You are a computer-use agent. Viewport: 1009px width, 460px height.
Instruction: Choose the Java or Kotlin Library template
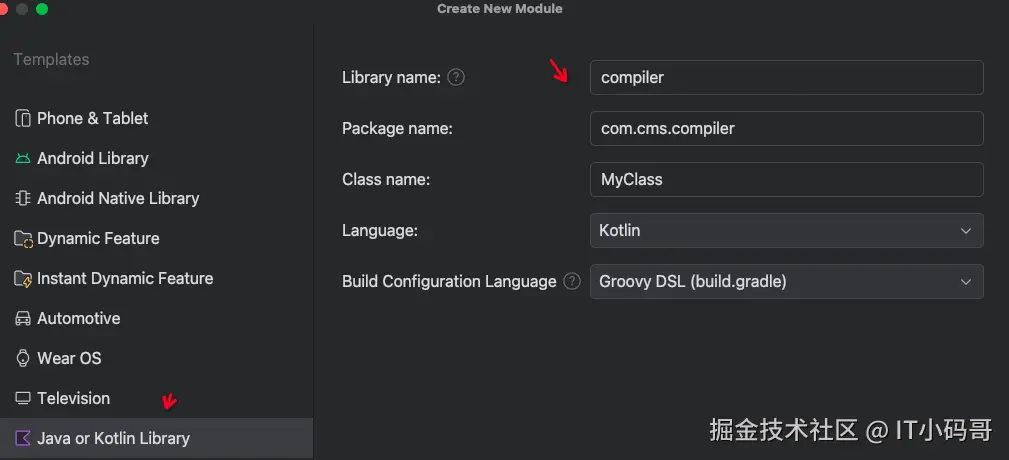tap(113, 438)
